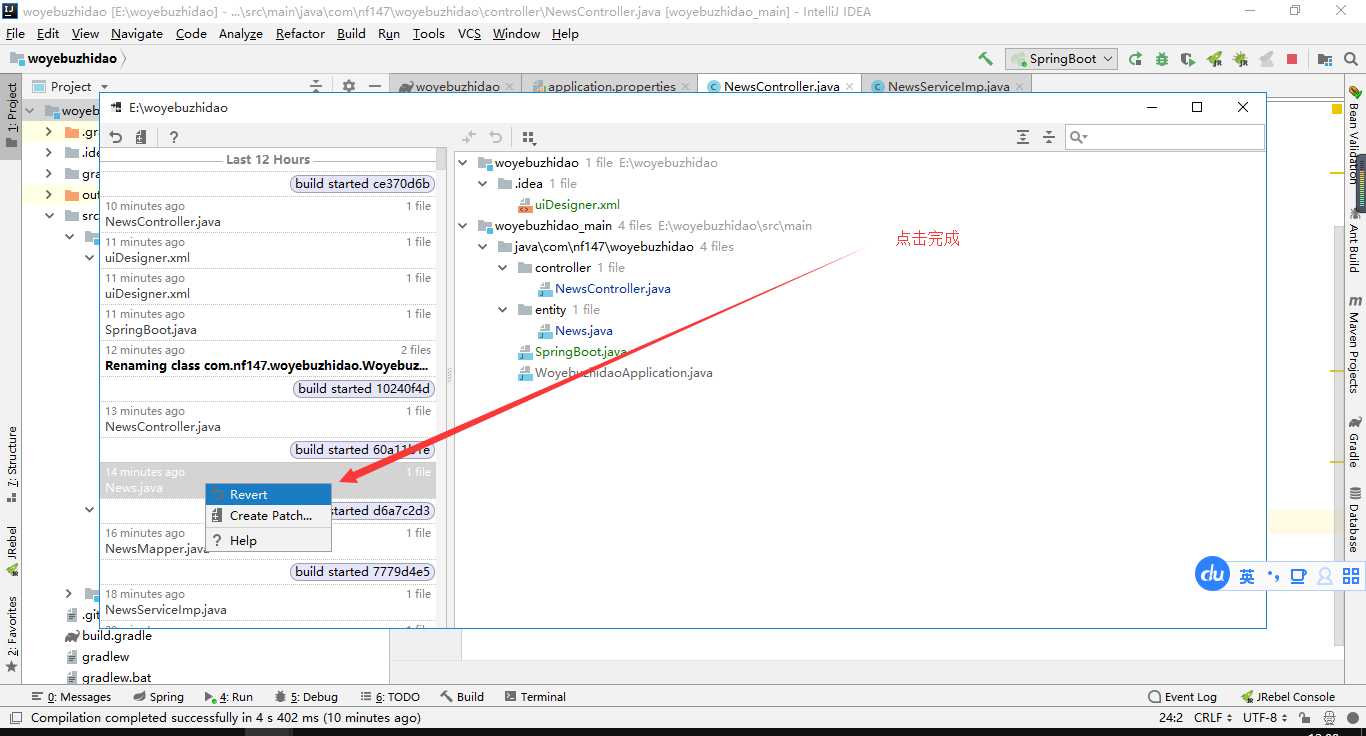Click the Create Patch icon in Local History toolbar

141,137
